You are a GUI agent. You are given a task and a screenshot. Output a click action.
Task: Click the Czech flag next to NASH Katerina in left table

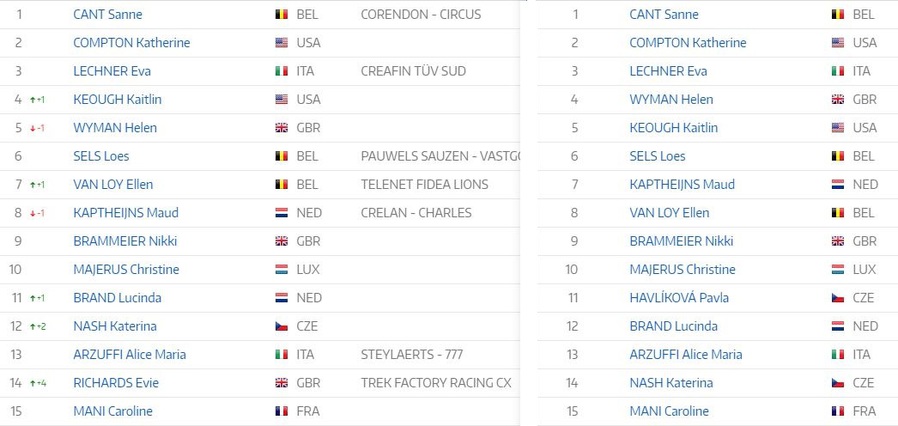pyautogui.click(x=281, y=326)
